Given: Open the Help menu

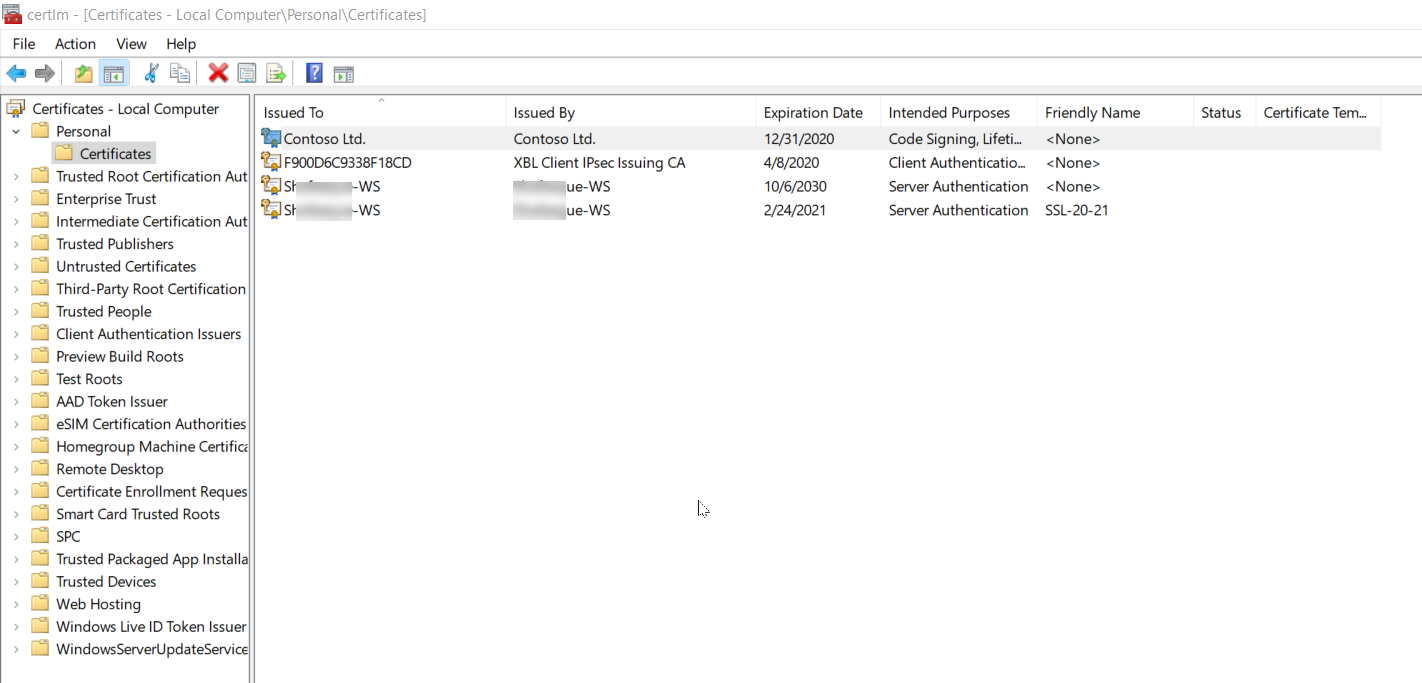Looking at the screenshot, I should click(181, 44).
